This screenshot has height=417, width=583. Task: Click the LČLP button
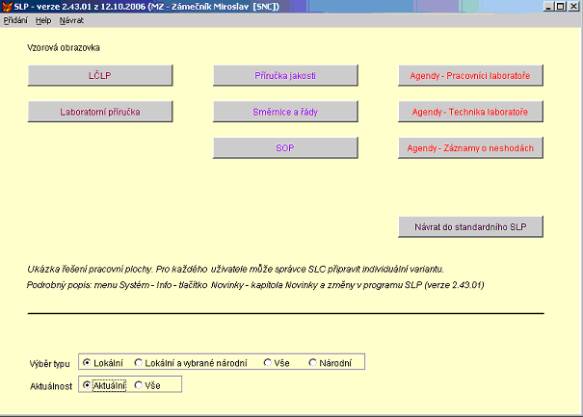100,75
